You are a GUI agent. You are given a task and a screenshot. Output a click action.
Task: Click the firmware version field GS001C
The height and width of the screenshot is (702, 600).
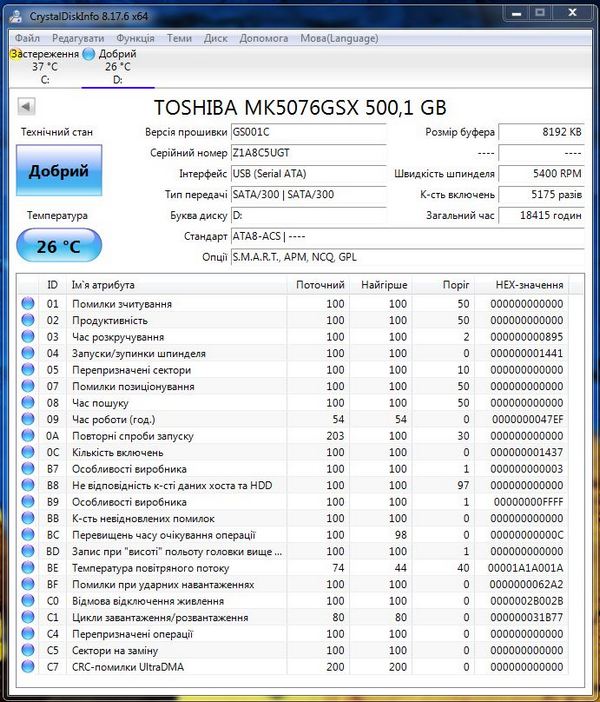[x=307, y=132]
